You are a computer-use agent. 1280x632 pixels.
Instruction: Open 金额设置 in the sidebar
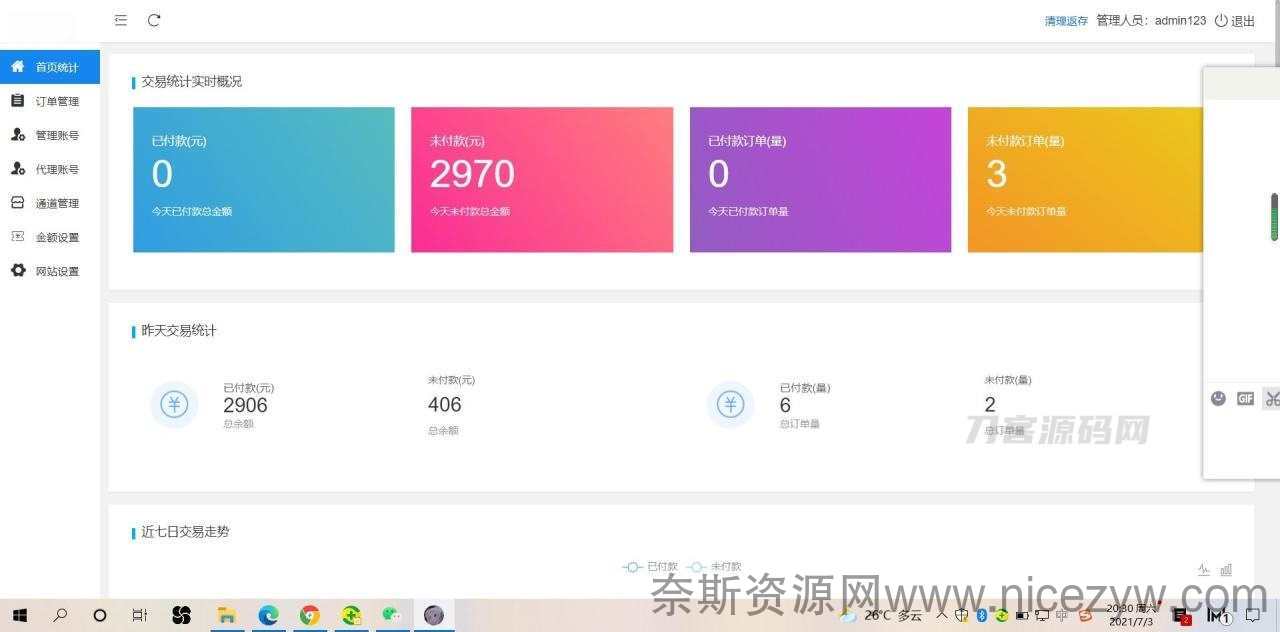pos(50,237)
